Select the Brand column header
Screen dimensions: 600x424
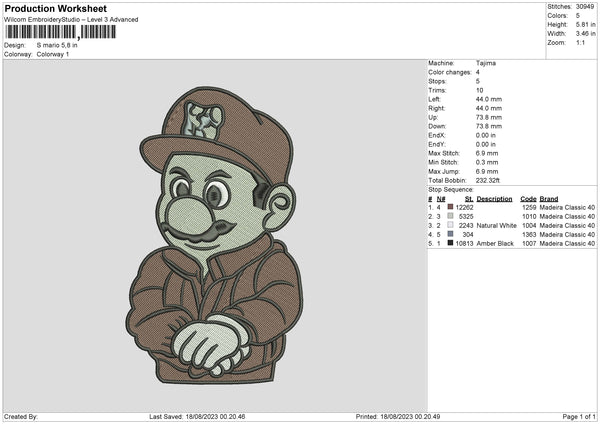(549, 198)
